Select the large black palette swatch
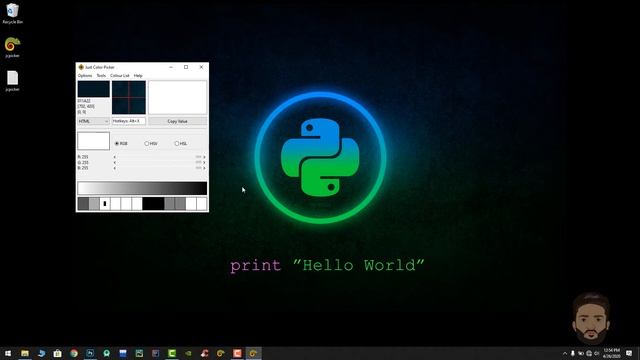640x360 pixels. pyautogui.click(x=153, y=204)
